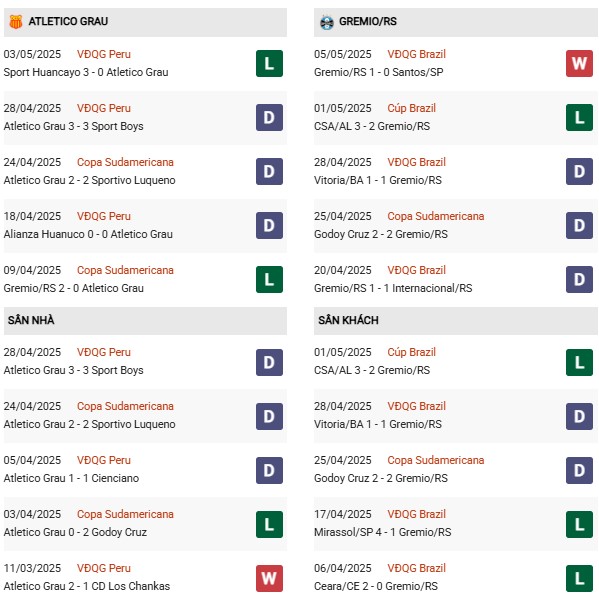
Task: Click the L badge for Sport Huancayo match
Action: coord(269,63)
